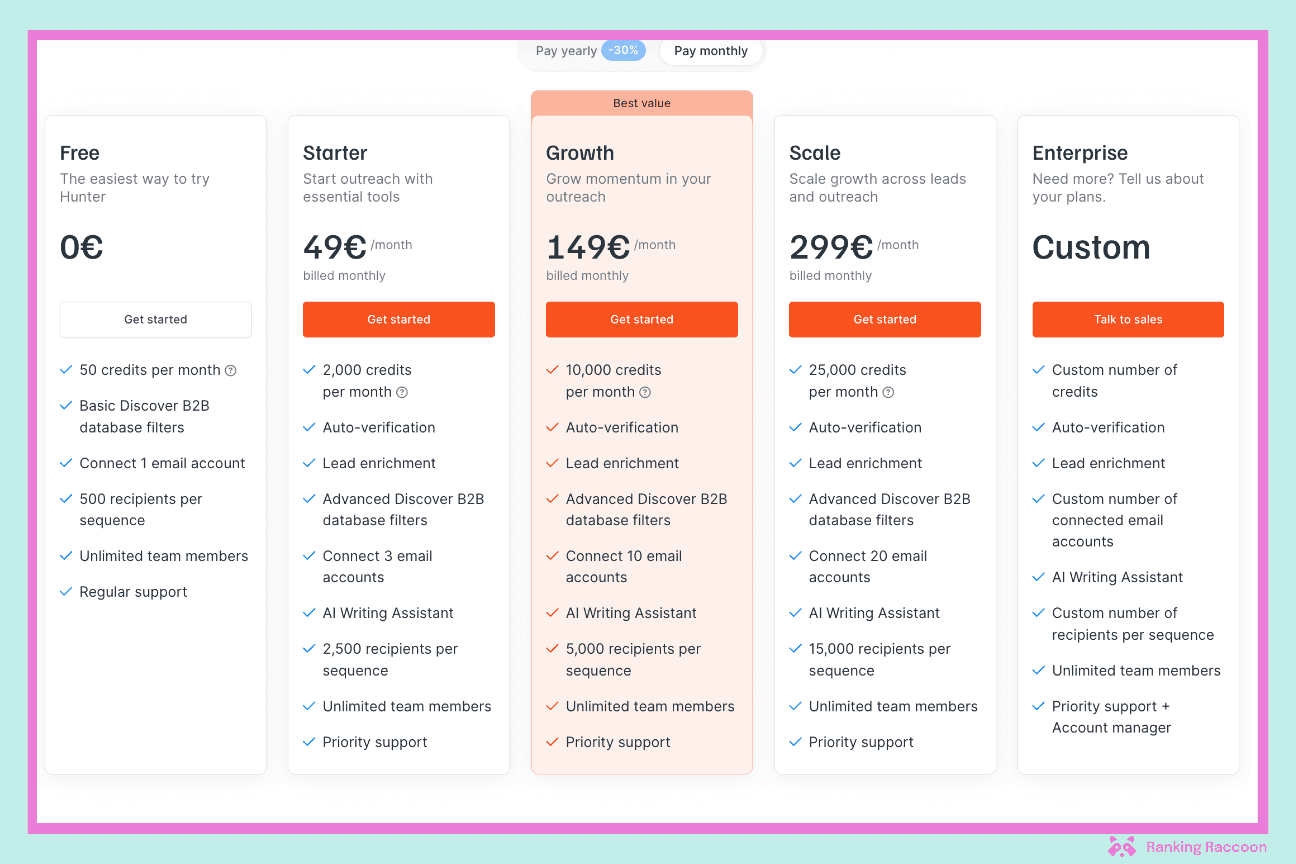This screenshot has width=1296, height=864.
Task: Click the Enterprise plan heading
Action: 1080,153
